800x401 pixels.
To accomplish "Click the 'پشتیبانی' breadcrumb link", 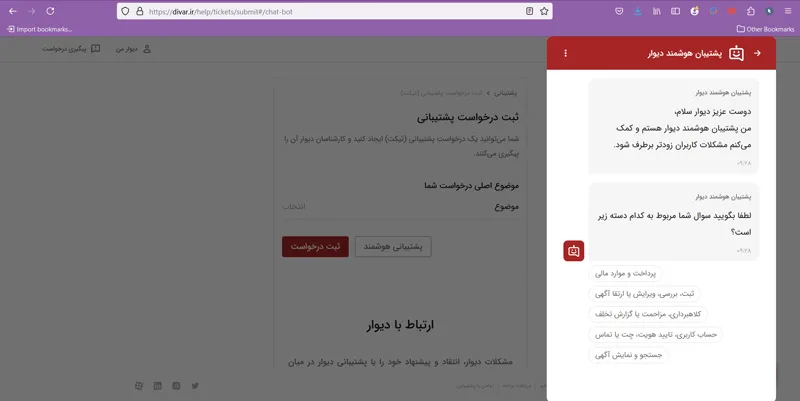I will tap(505, 93).
